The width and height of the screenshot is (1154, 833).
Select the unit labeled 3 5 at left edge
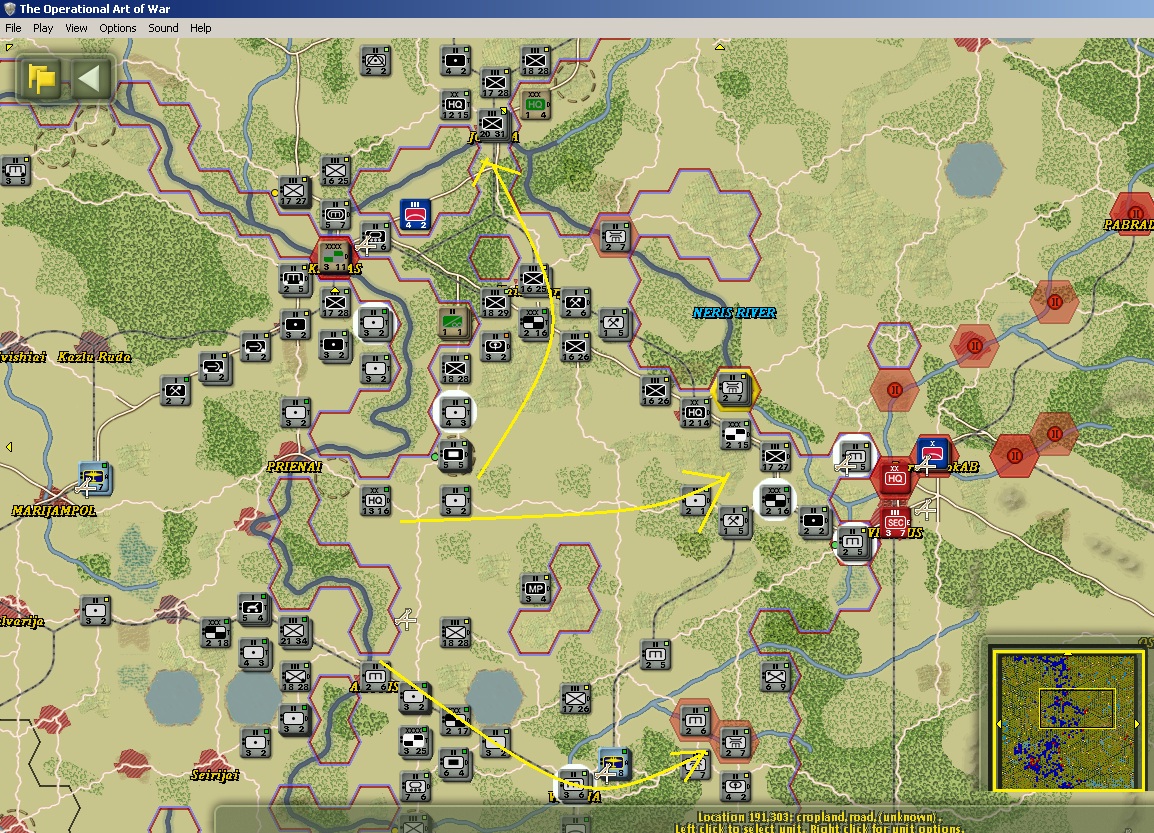tap(15, 170)
